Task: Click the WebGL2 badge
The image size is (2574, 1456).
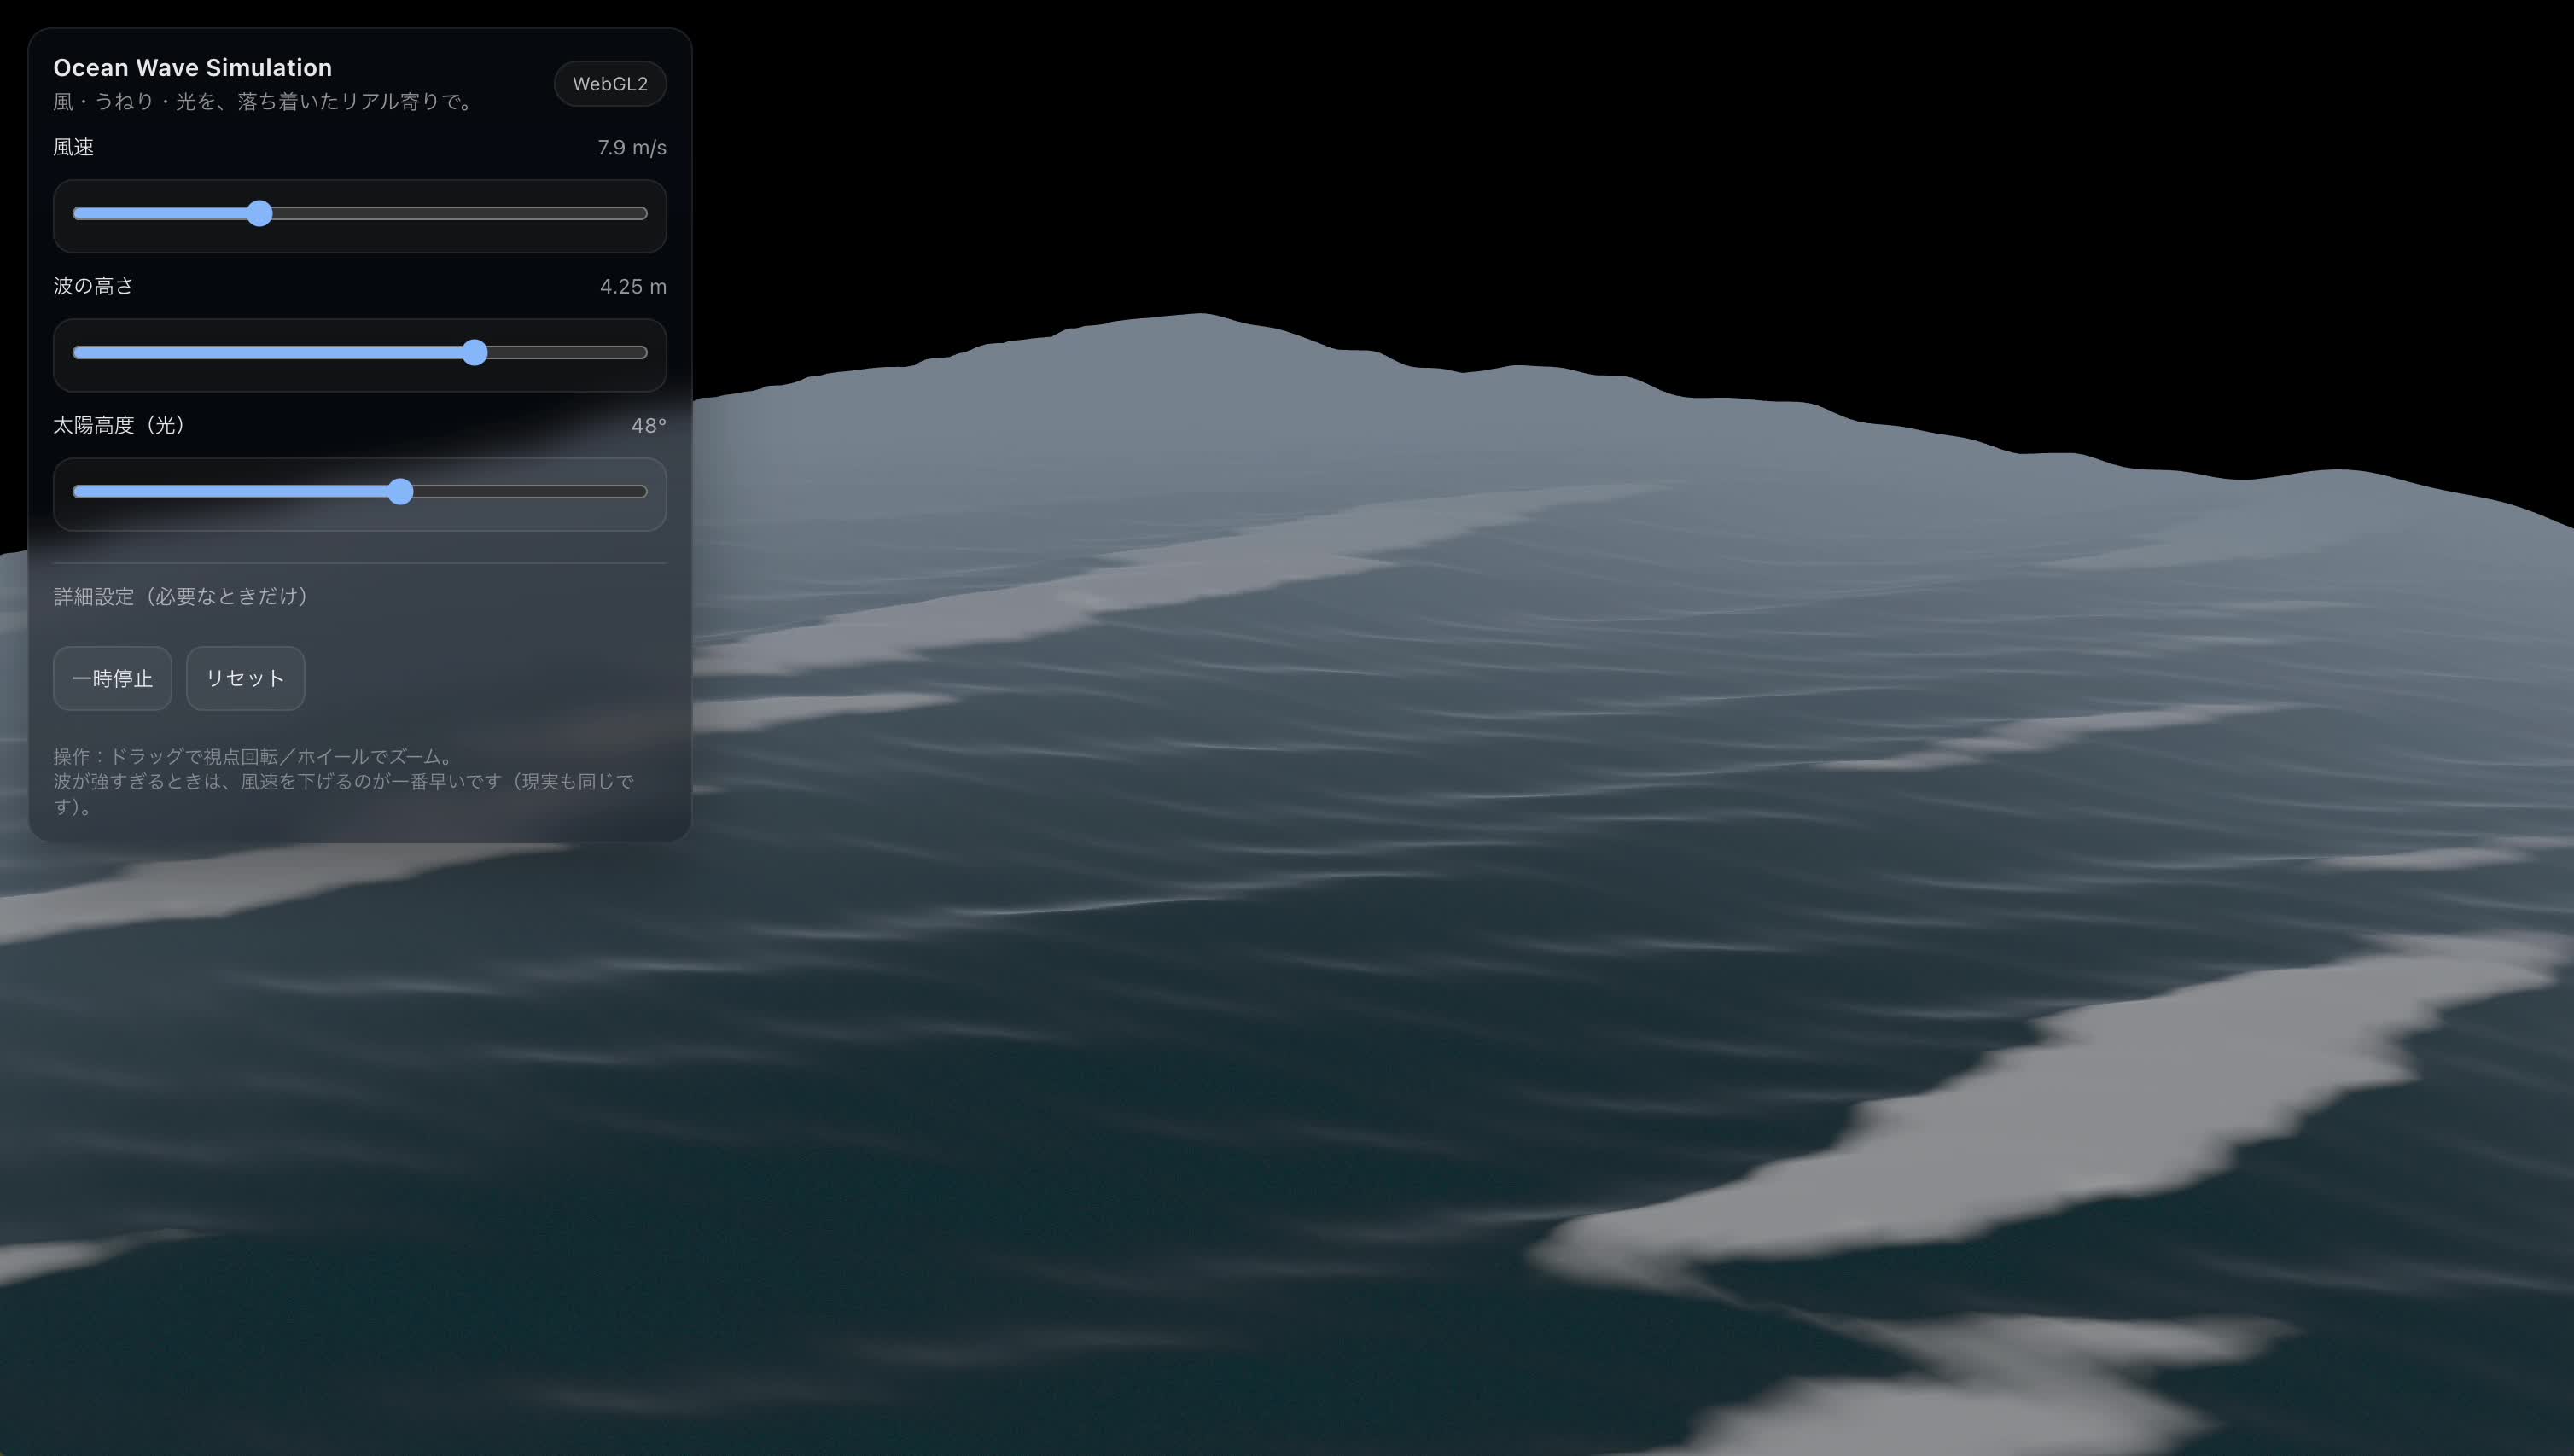Action: [x=610, y=84]
